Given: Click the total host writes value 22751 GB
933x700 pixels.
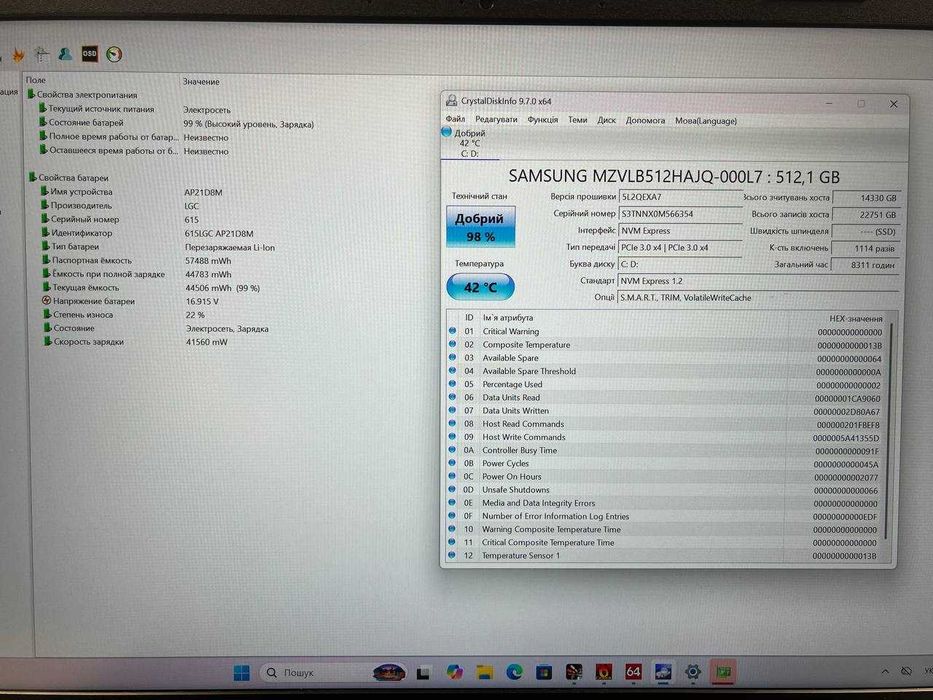Looking at the screenshot, I should coord(865,215).
